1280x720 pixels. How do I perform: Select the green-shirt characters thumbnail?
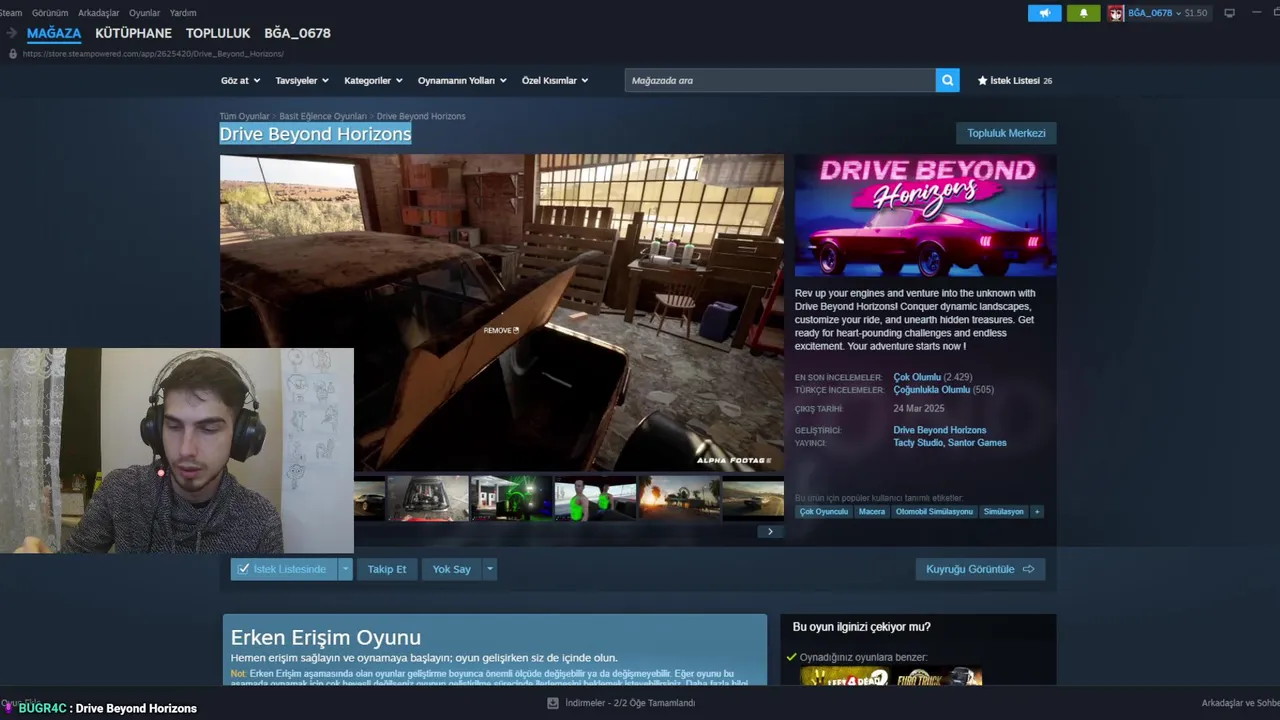595,498
